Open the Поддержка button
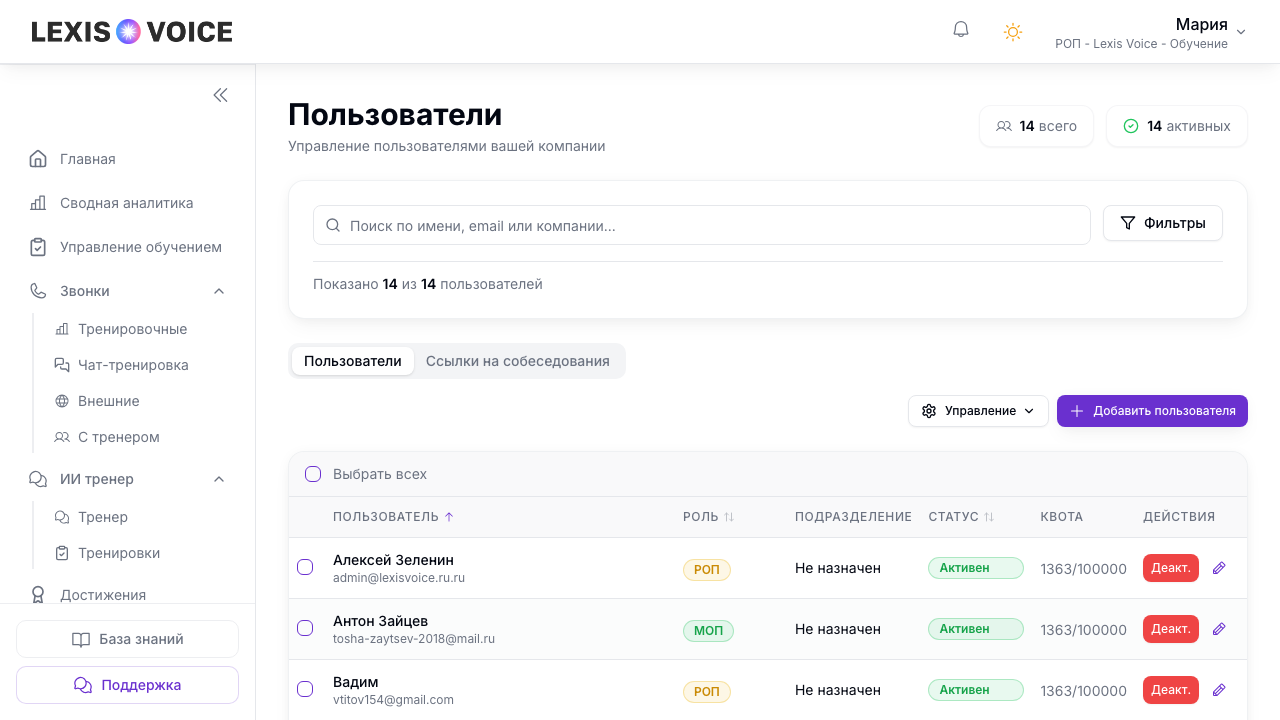Screen dimensions: 1280x720 (127, 685)
